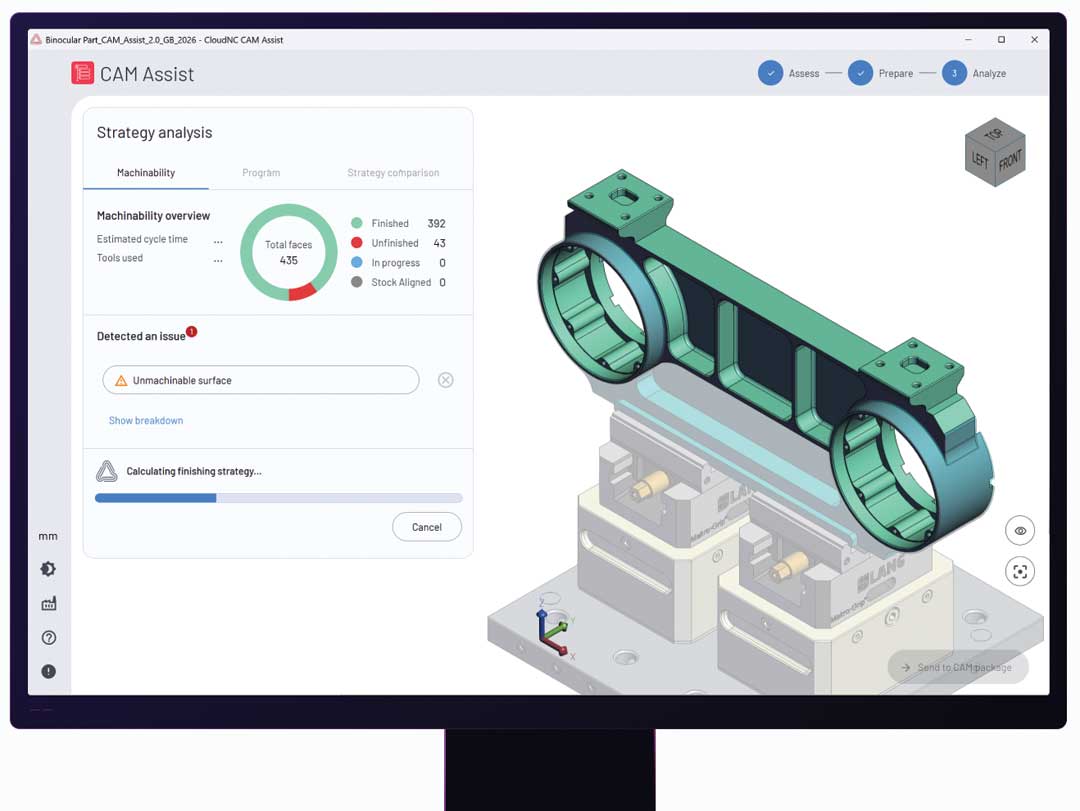1080x811 pixels.
Task: Switch the mm units toggle
Action: [48, 536]
